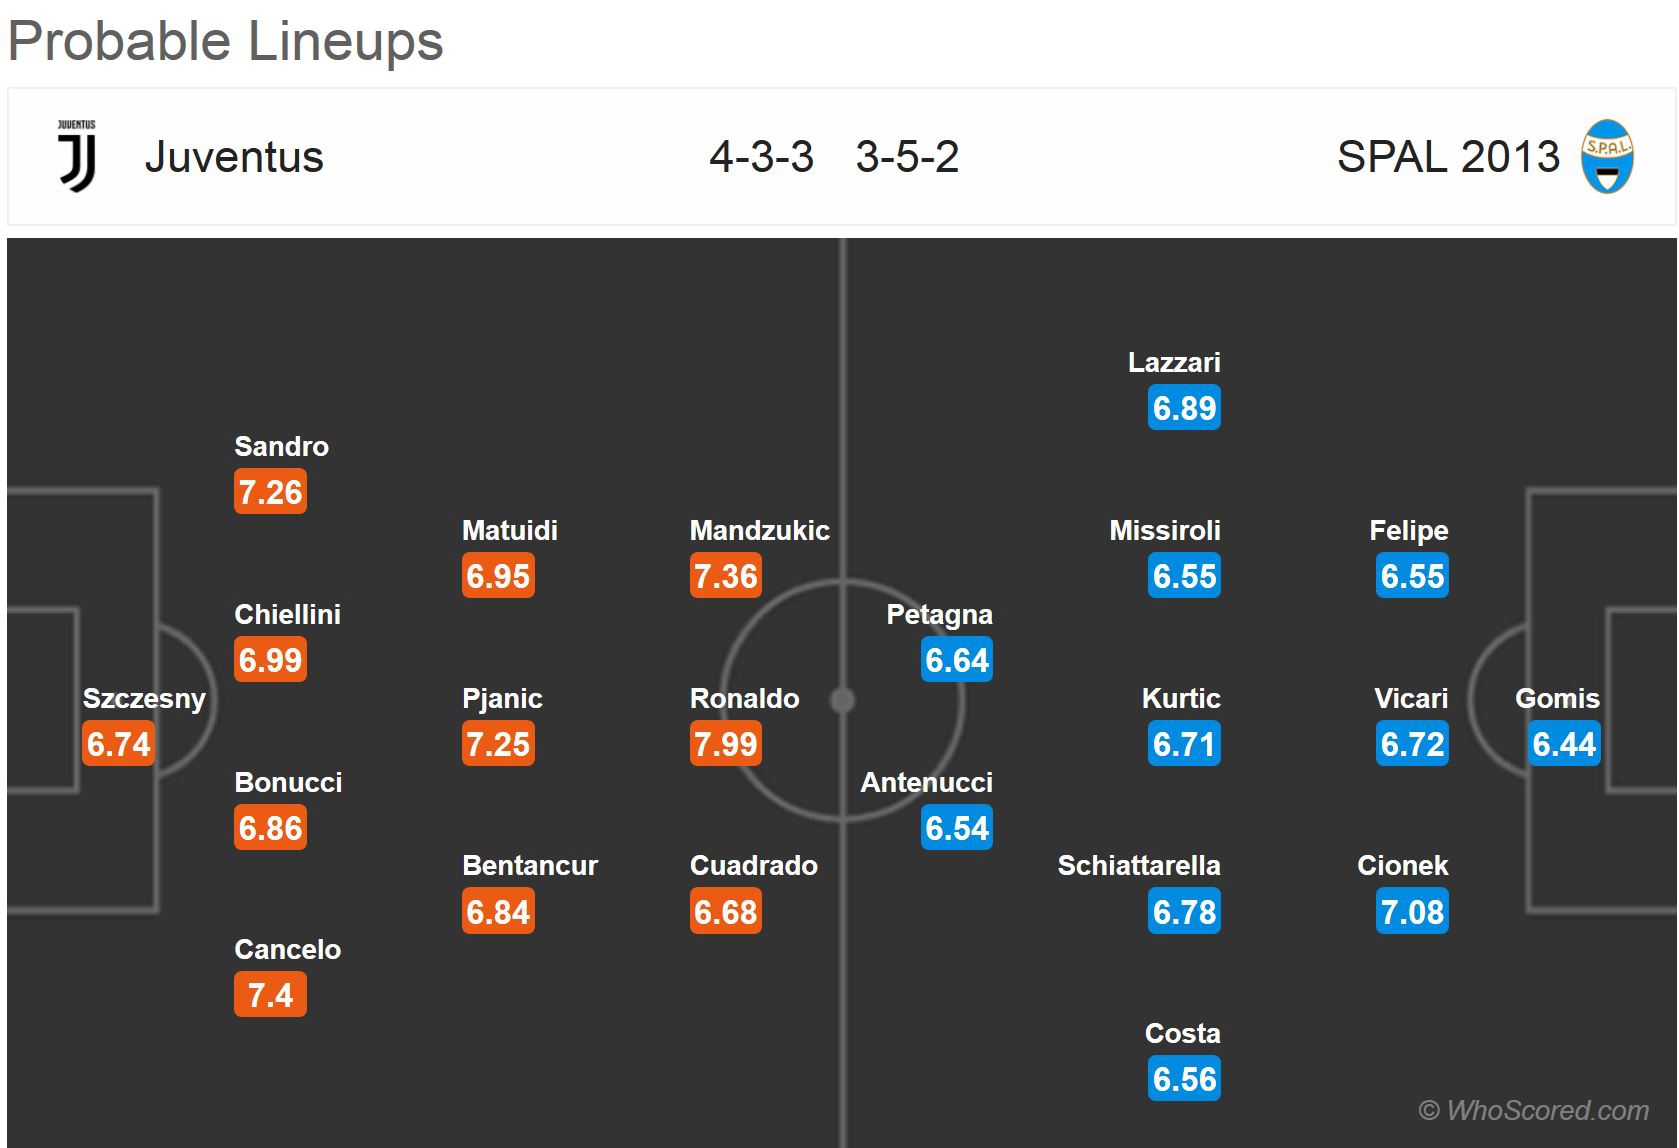Select Lazzari's 6.89 rating badge
Screen dimensions: 1679x1148
[1184, 408]
